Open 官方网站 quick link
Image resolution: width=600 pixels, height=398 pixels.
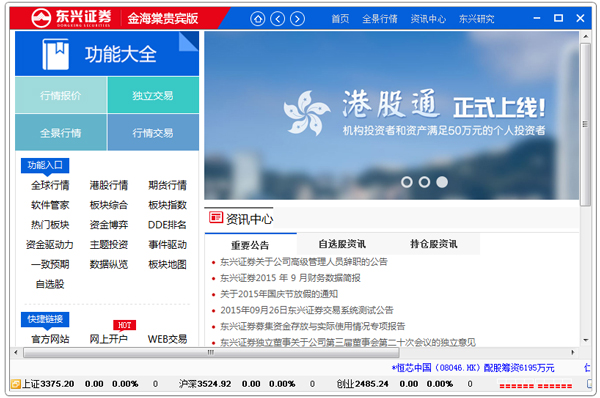[50, 339]
